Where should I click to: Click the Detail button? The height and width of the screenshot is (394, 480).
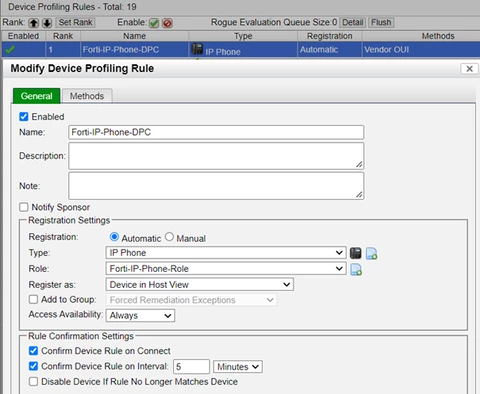coord(353,22)
